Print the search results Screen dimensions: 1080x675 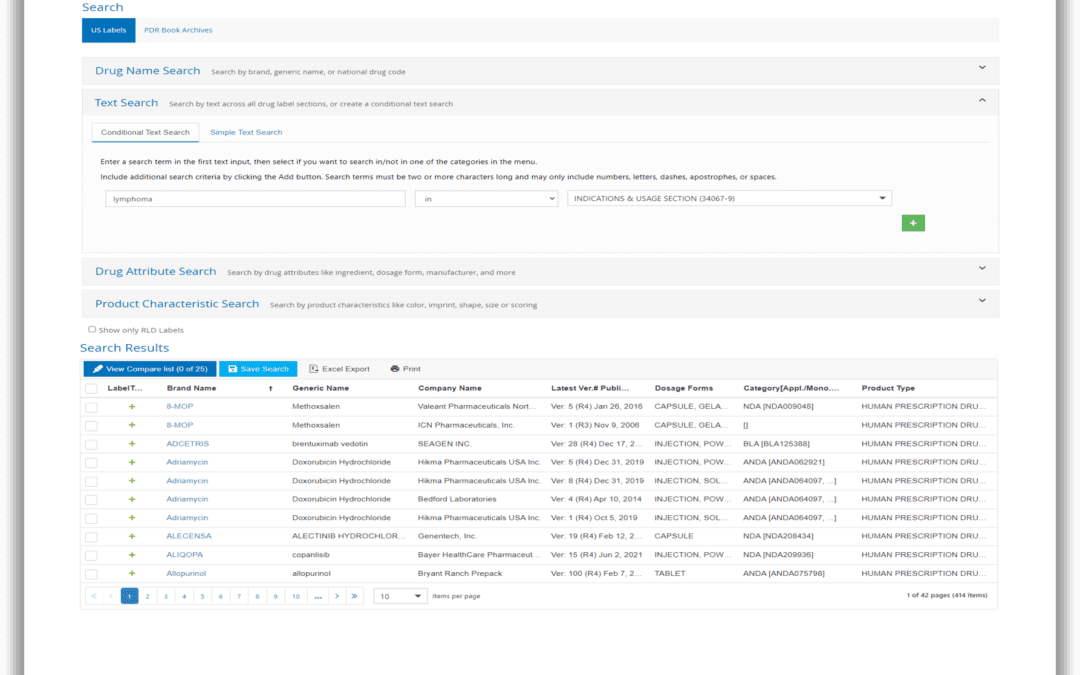[405, 368]
